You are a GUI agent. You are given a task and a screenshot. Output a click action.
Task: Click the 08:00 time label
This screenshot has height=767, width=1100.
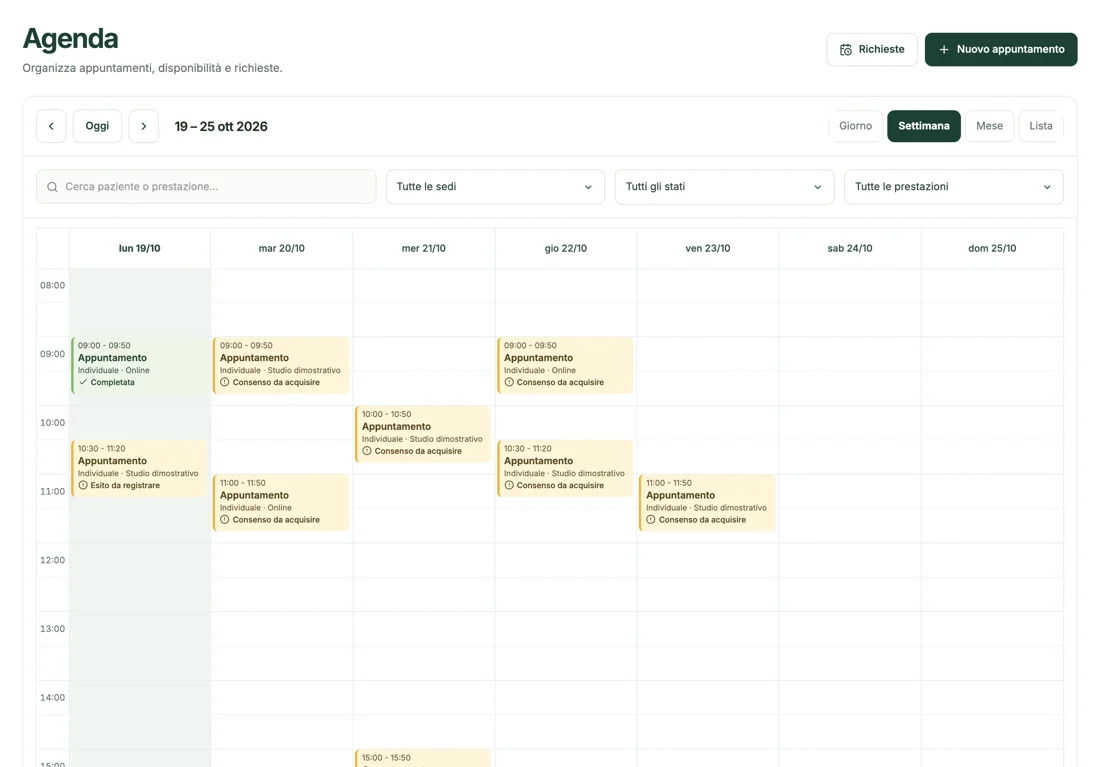pos(53,286)
